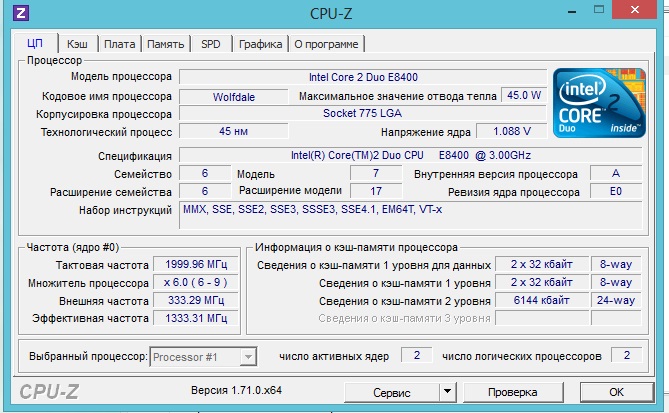The width and height of the screenshot is (669, 413).
Task: Click the Intel Core 2 Duo E8400 model field
Action: [x=363, y=77]
